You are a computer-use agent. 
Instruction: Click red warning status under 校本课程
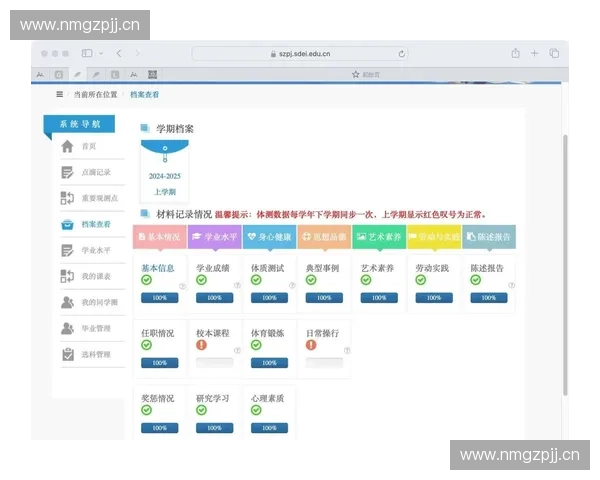click(201, 345)
